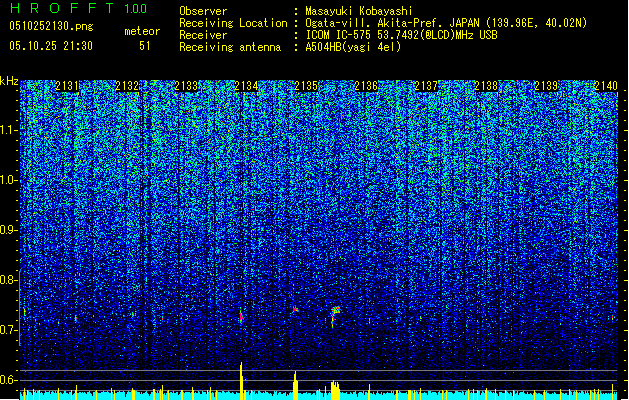This screenshot has width=629, height=400.
Task: Click the wide yellow intensity burst before 2136
Action: pos(335,390)
